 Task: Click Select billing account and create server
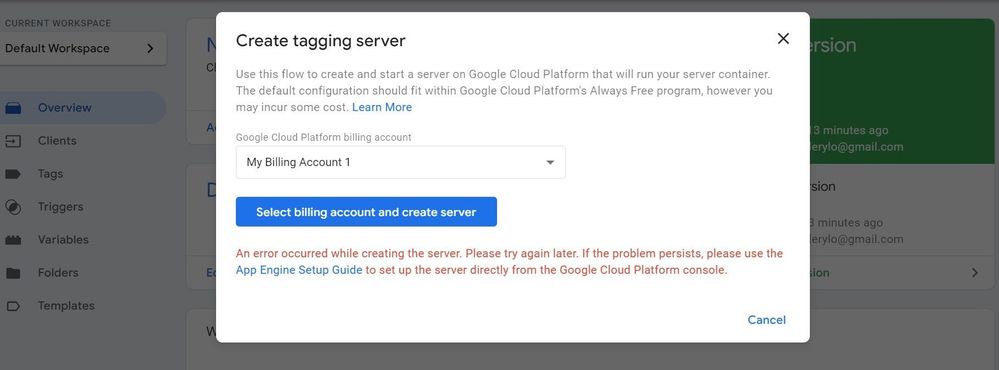pyautogui.click(x=366, y=212)
